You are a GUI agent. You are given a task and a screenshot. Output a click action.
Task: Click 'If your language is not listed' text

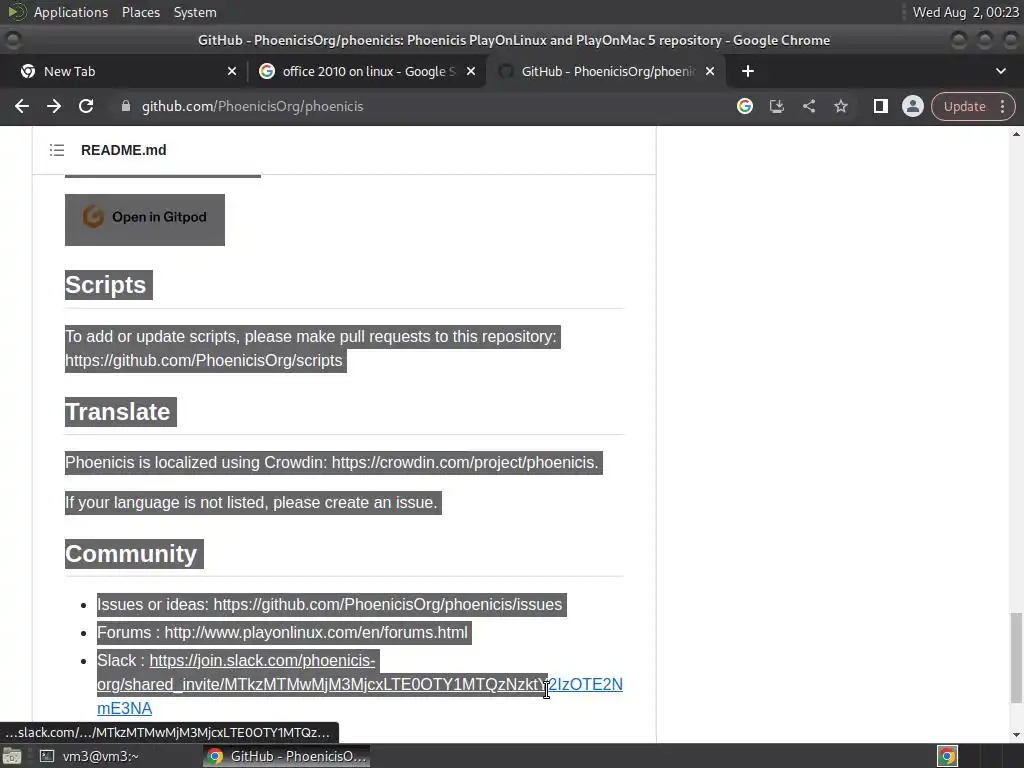coord(251,503)
